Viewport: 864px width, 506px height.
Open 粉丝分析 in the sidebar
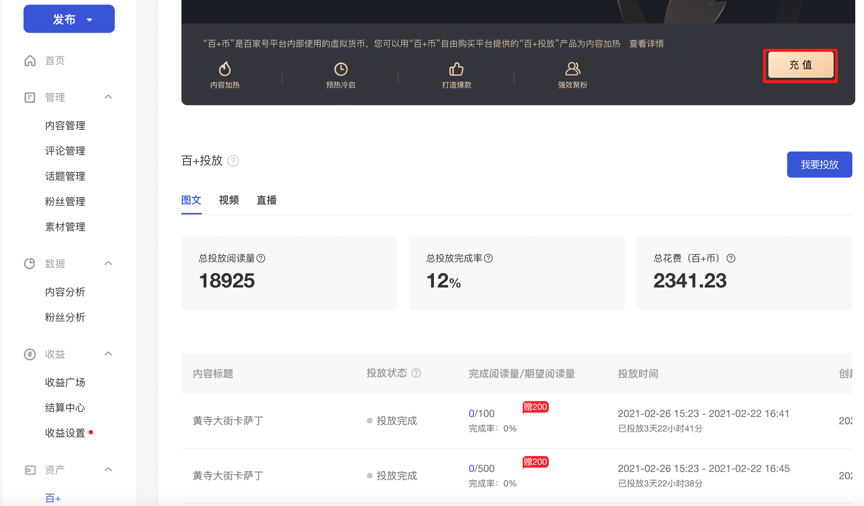click(x=65, y=317)
